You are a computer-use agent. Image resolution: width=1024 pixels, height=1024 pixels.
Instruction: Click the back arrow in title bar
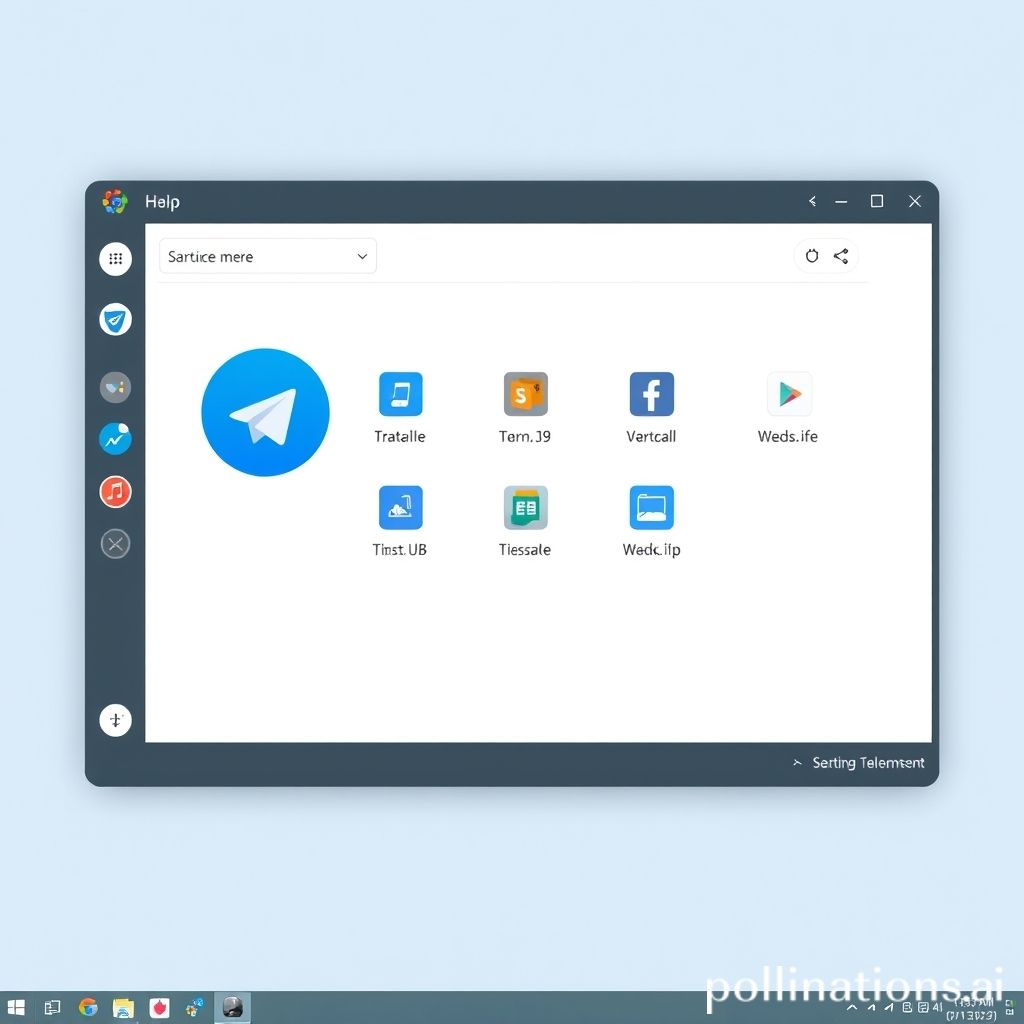812,201
